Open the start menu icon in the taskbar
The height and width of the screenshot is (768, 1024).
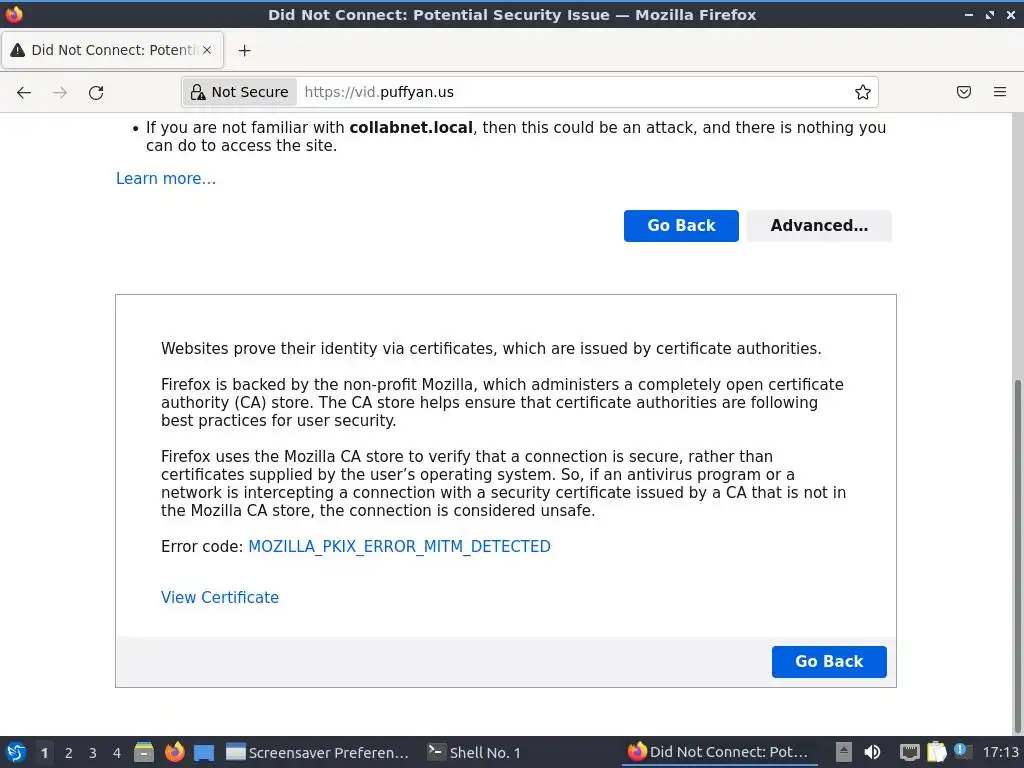16,752
